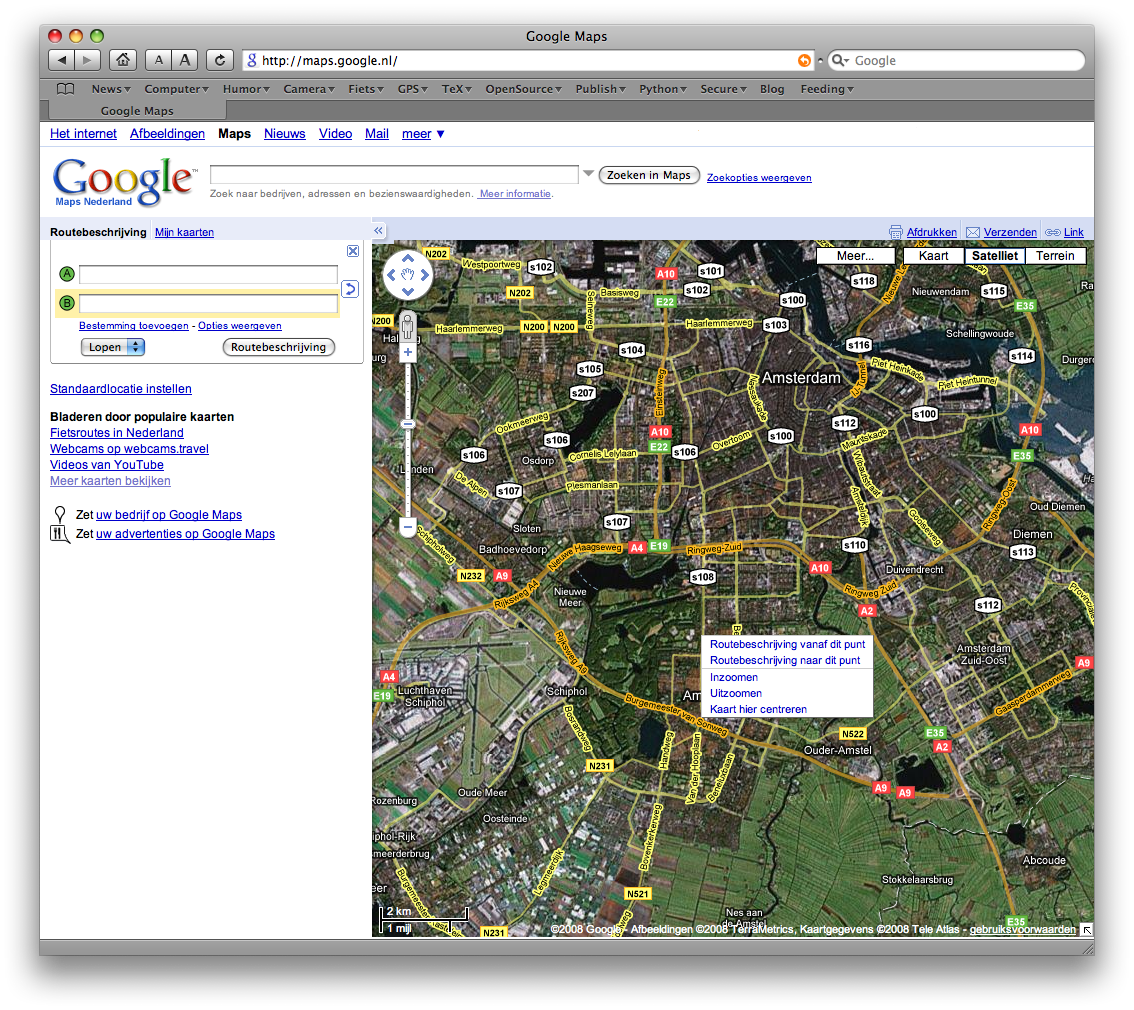Go forward with Safari's forward arrow
The height and width of the screenshot is (1010, 1134).
point(87,60)
